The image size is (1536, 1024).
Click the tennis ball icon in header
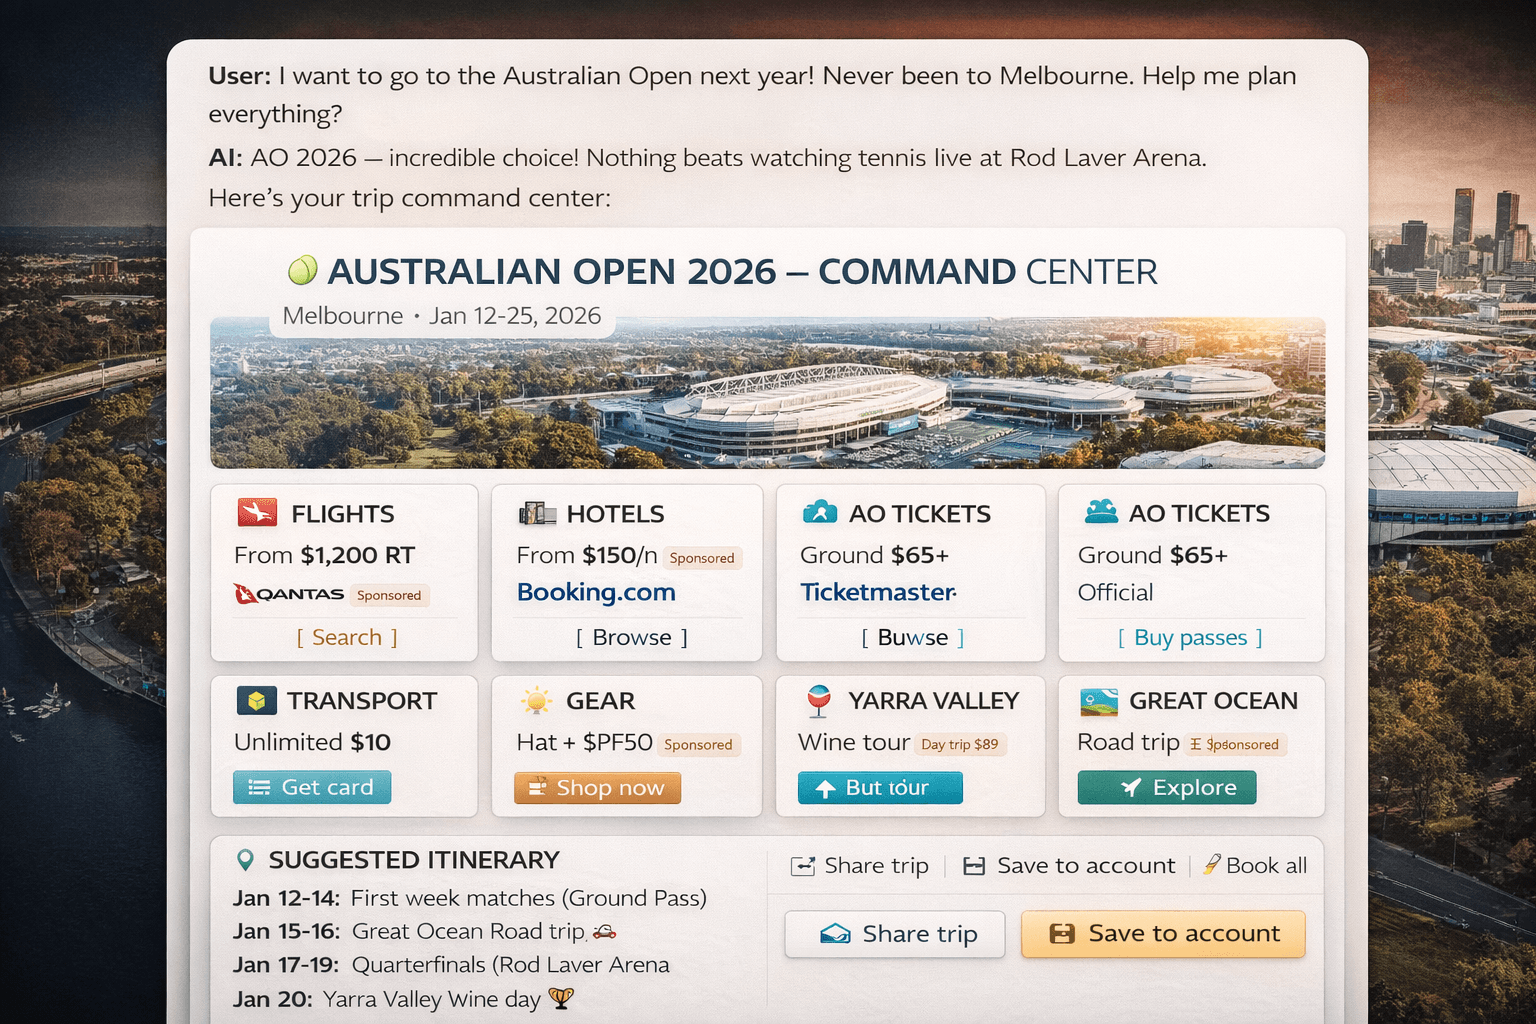[x=302, y=270]
